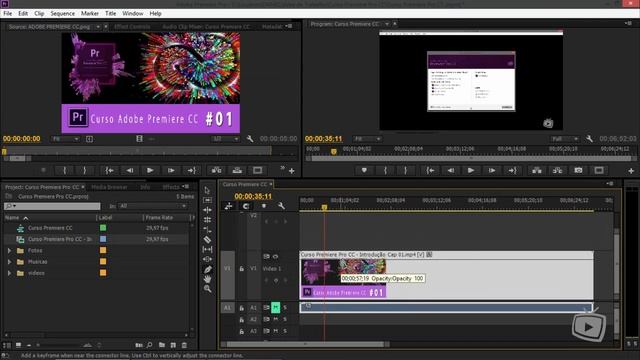640x360 pixels.
Task: Click Extract button in Program monitor
Action: click(x=558, y=170)
